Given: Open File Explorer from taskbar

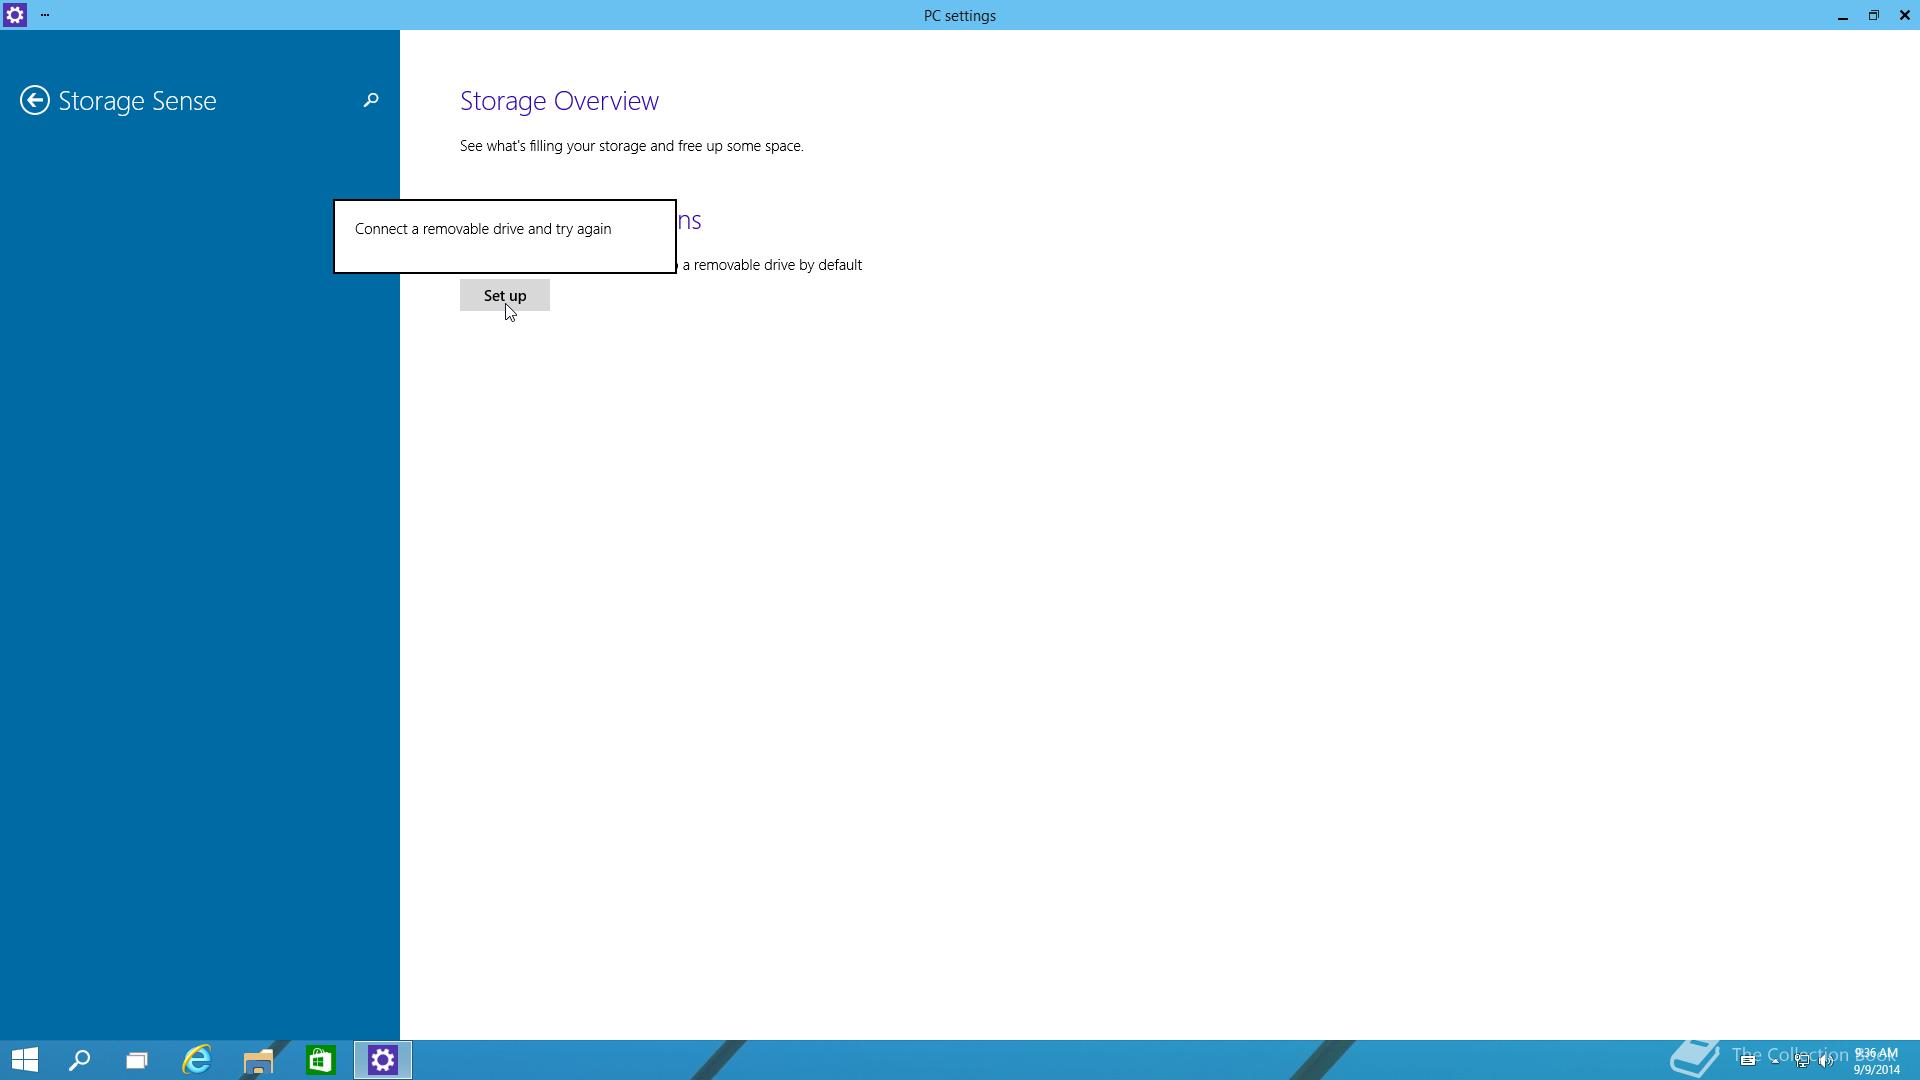Looking at the screenshot, I should point(258,1060).
